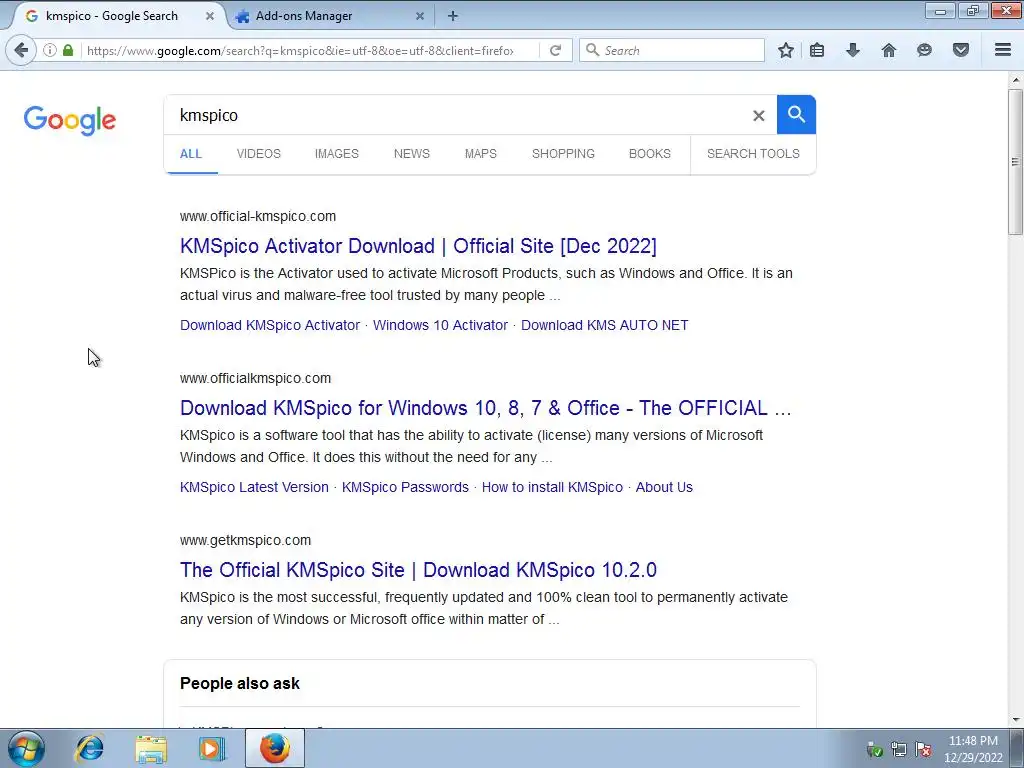Screen dimensions: 1024x768
Task: Open network status tray icon
Action: (x=899, y=749)
